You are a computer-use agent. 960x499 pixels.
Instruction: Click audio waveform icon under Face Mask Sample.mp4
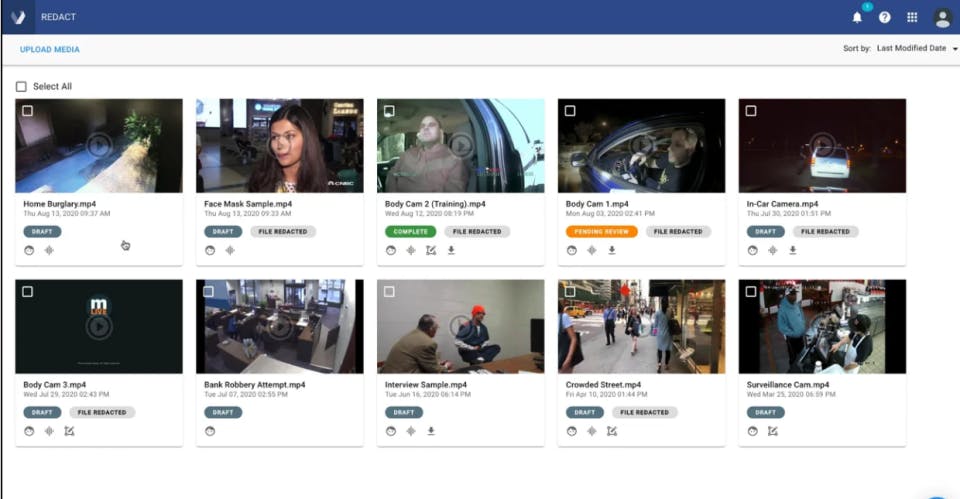tap(230, 250)
